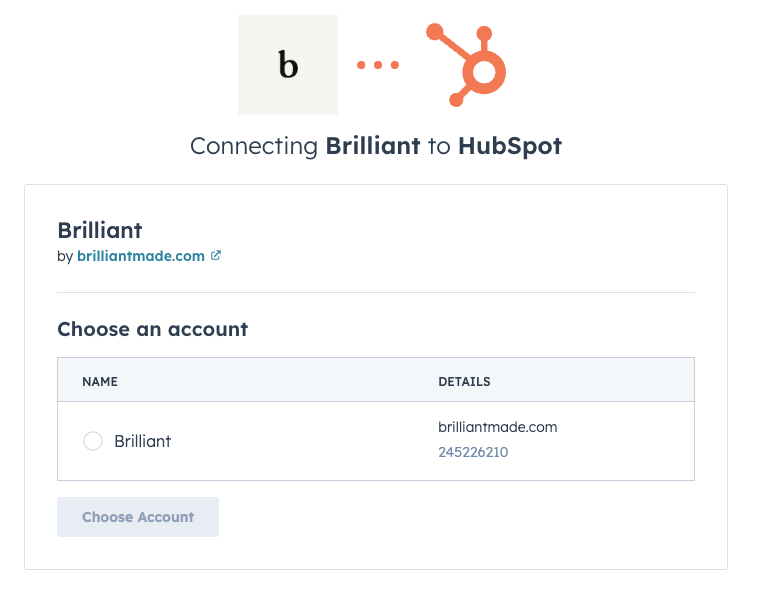This screenshot has width=767, height=589.
Task: Click the orange three-dot connector
Action: (x=378, y=65)
